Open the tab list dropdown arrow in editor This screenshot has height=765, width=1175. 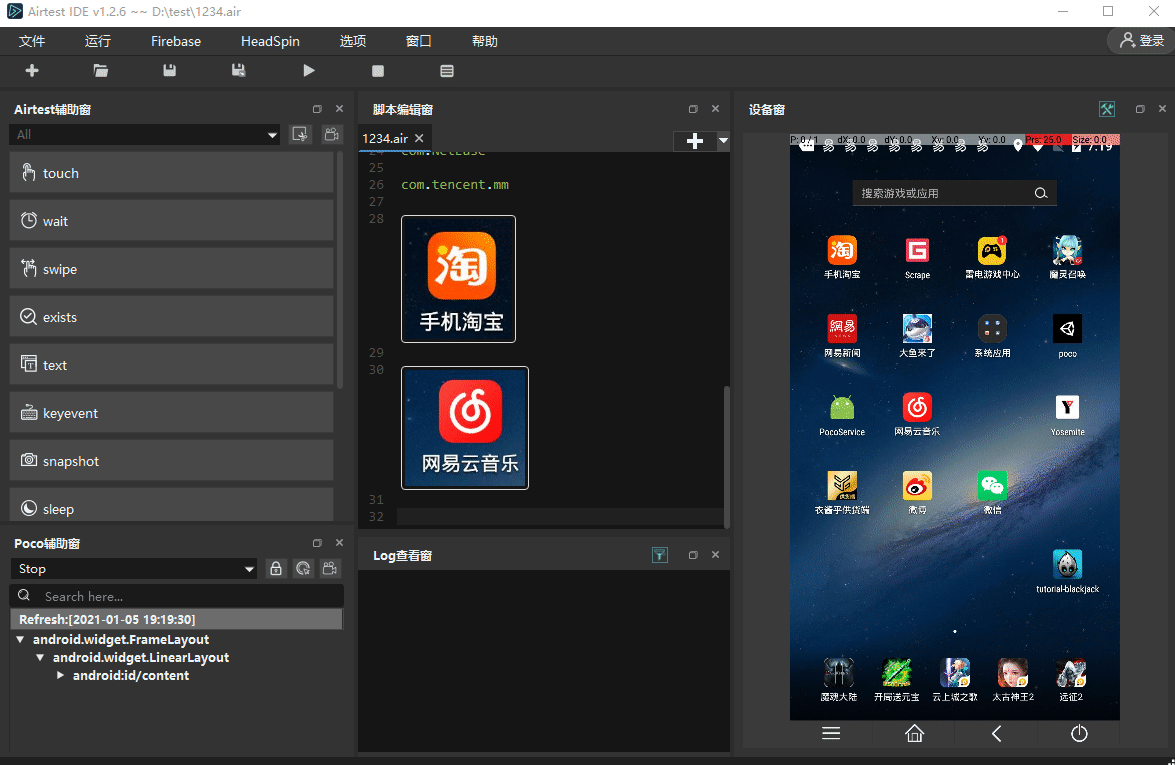click(x=723, y=141)
